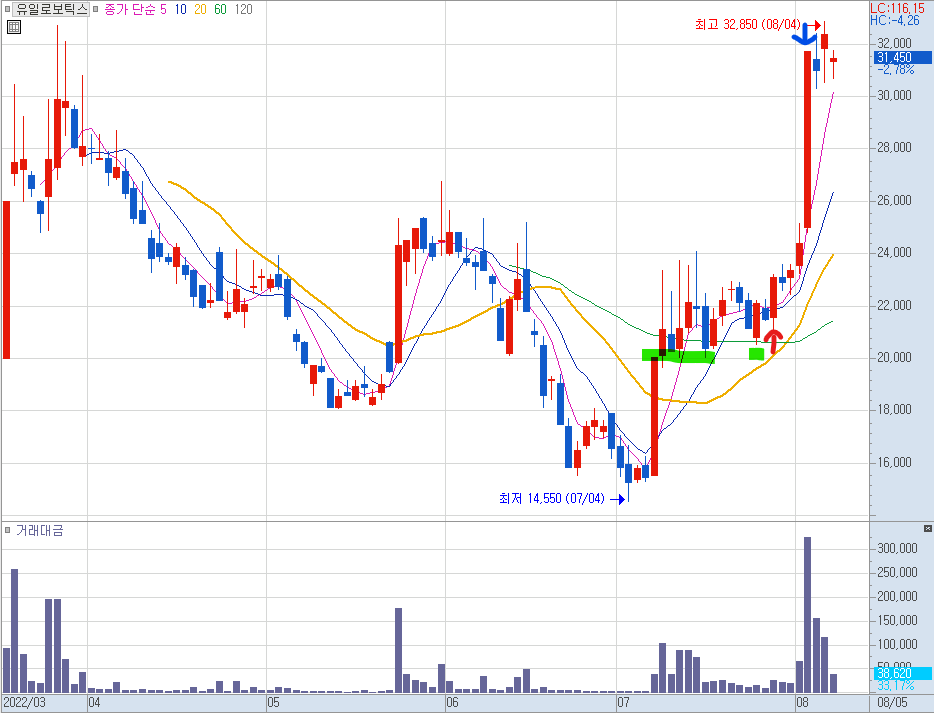Viewport: 934px width, 713px height.
Task: Click the 30,000 price axis label
Action: point(894,95)
